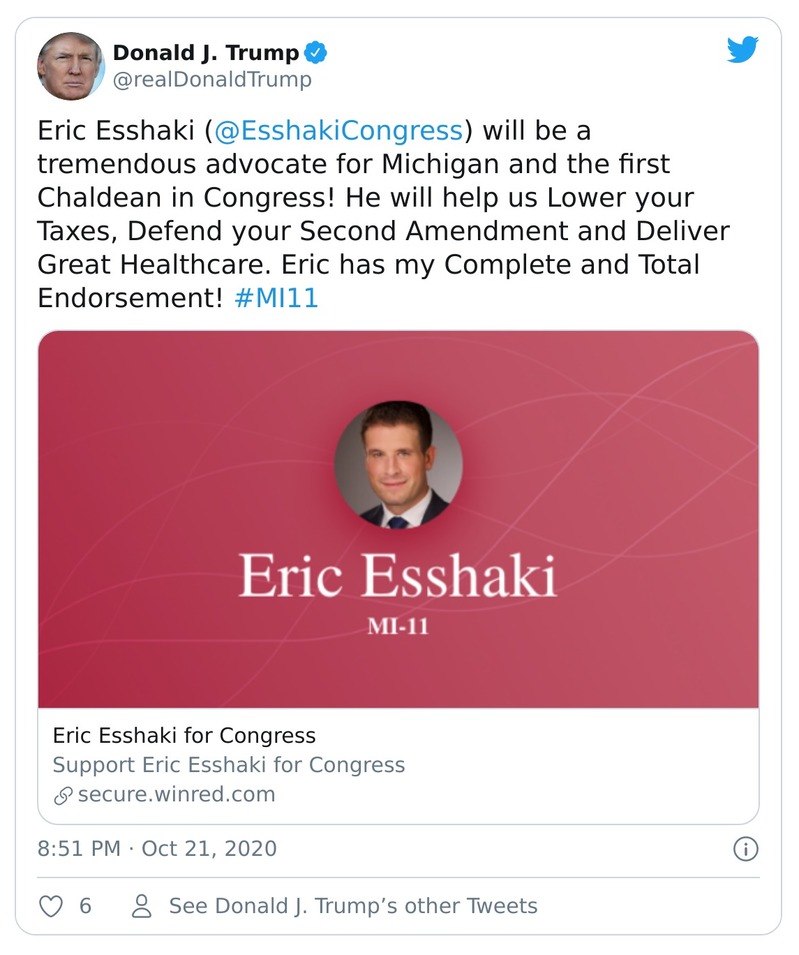Open the tweet author's profile picture

click(x=71, y=66)
